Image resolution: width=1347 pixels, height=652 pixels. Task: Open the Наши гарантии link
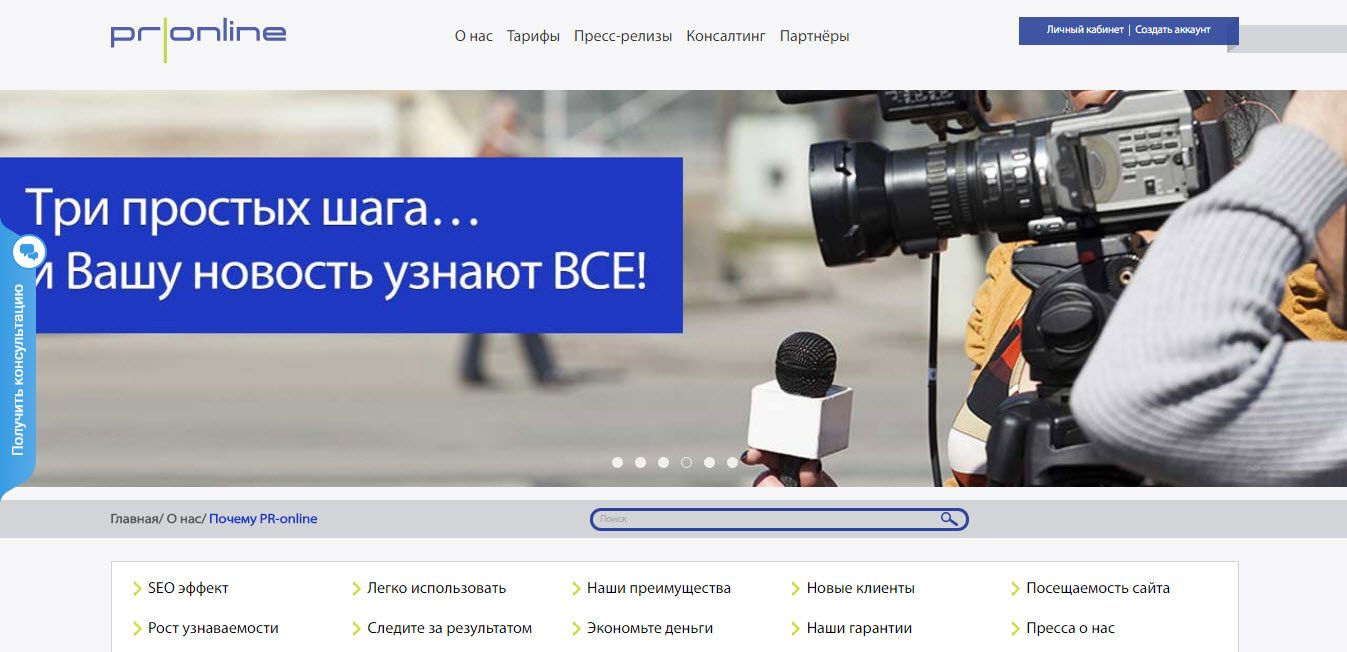(x=860, y=628)
